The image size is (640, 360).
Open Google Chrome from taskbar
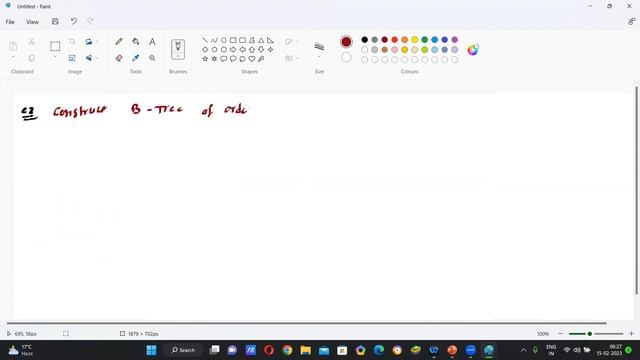(x=287, y=350)
